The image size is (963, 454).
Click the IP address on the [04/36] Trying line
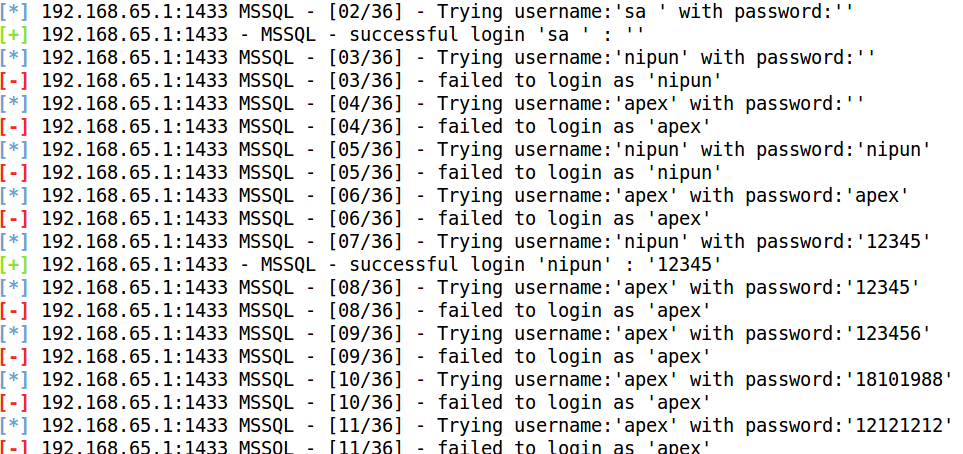(x=136, y=103)
